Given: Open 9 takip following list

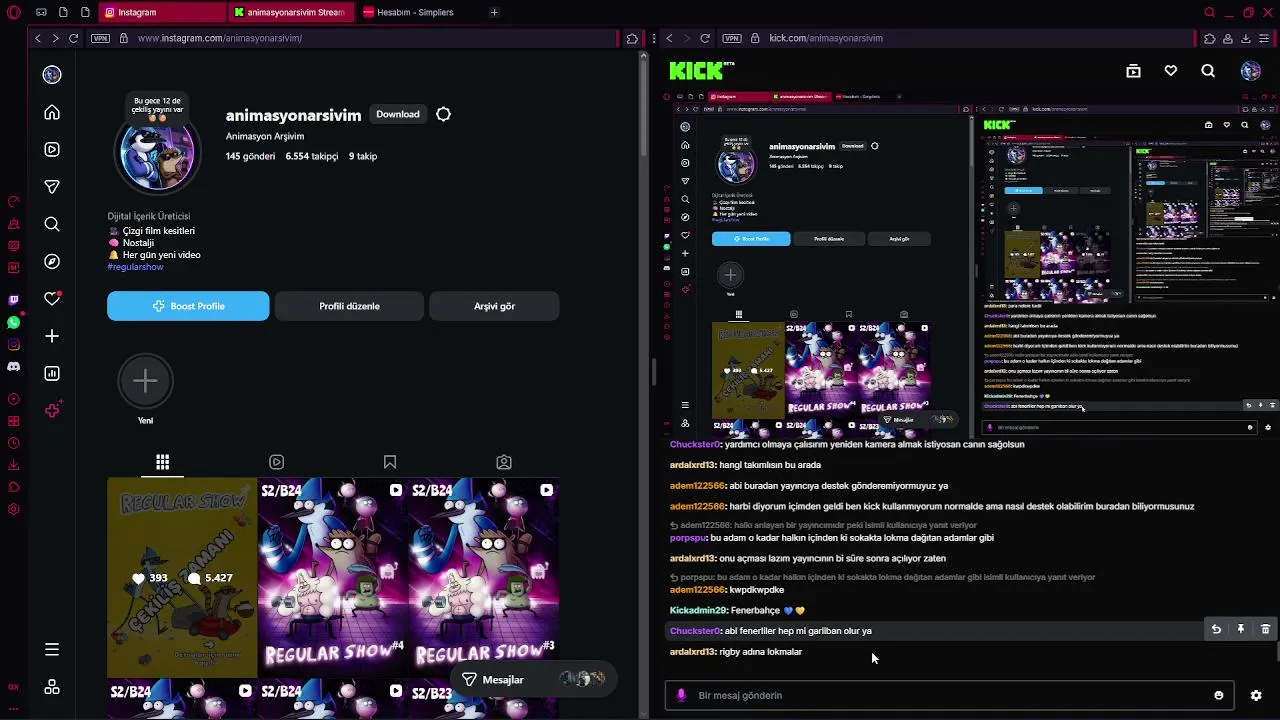Looking at the screenshot, I should tap(363, 156).
